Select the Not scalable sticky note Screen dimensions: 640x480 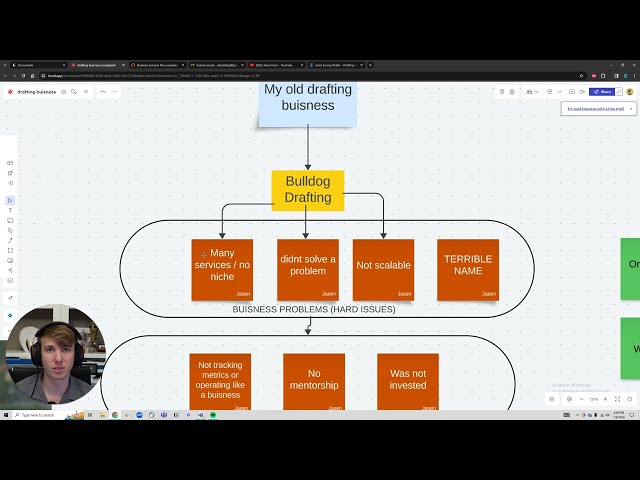[x=383, y=270]
